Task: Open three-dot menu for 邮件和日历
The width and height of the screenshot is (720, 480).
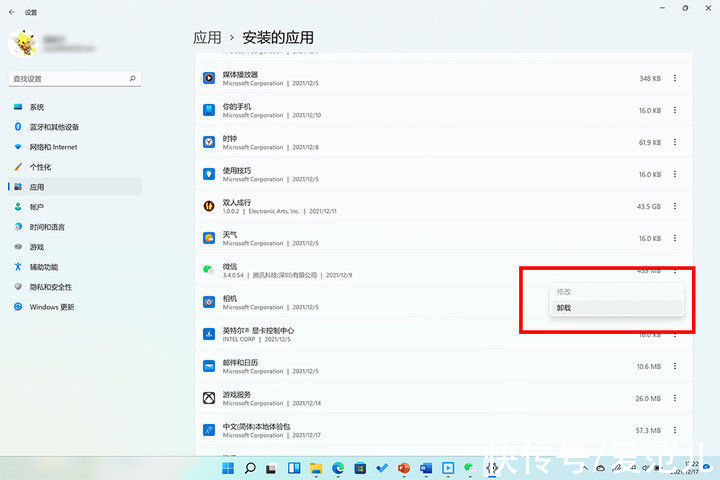Action: coord(675,366)
